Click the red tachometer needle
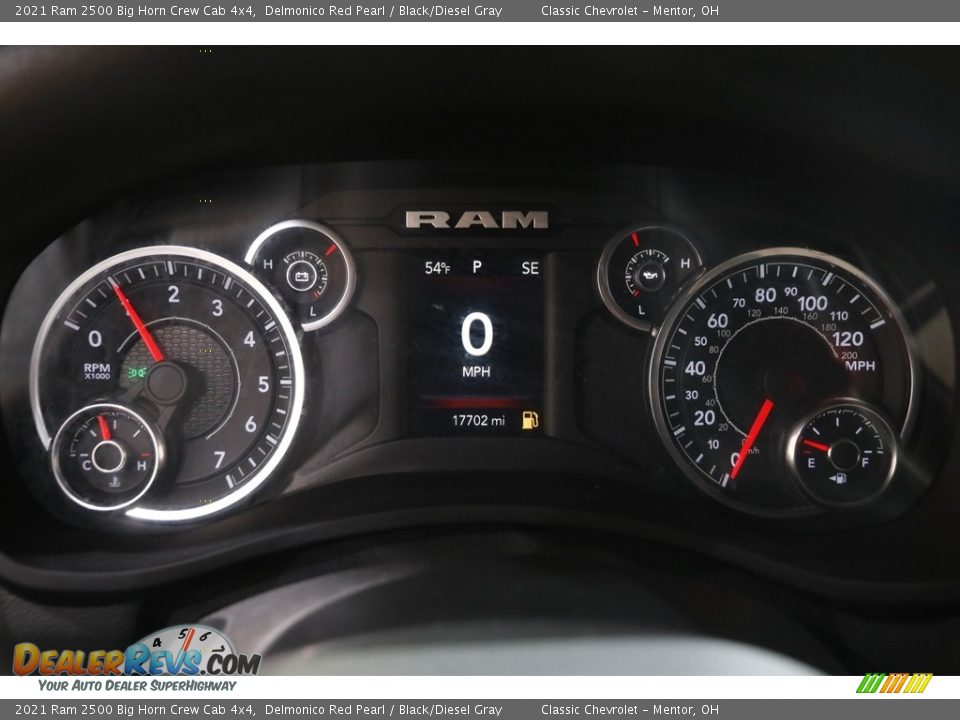 pos(138,323)
